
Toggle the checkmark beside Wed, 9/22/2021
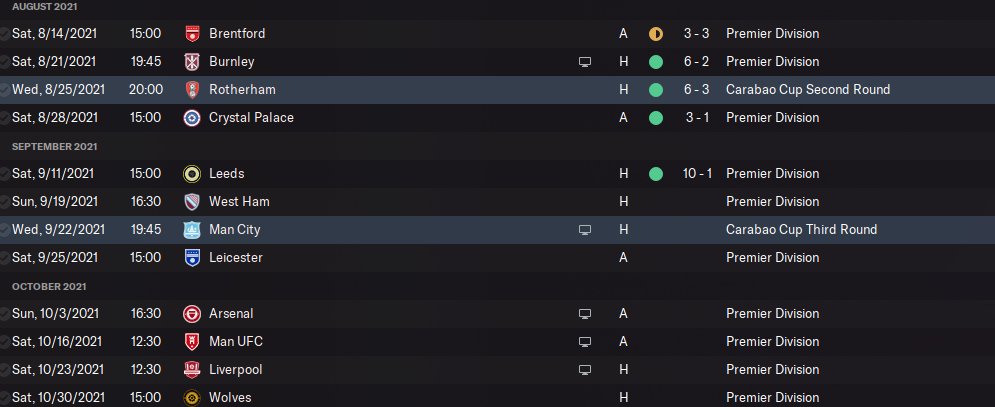pos(6,230)
